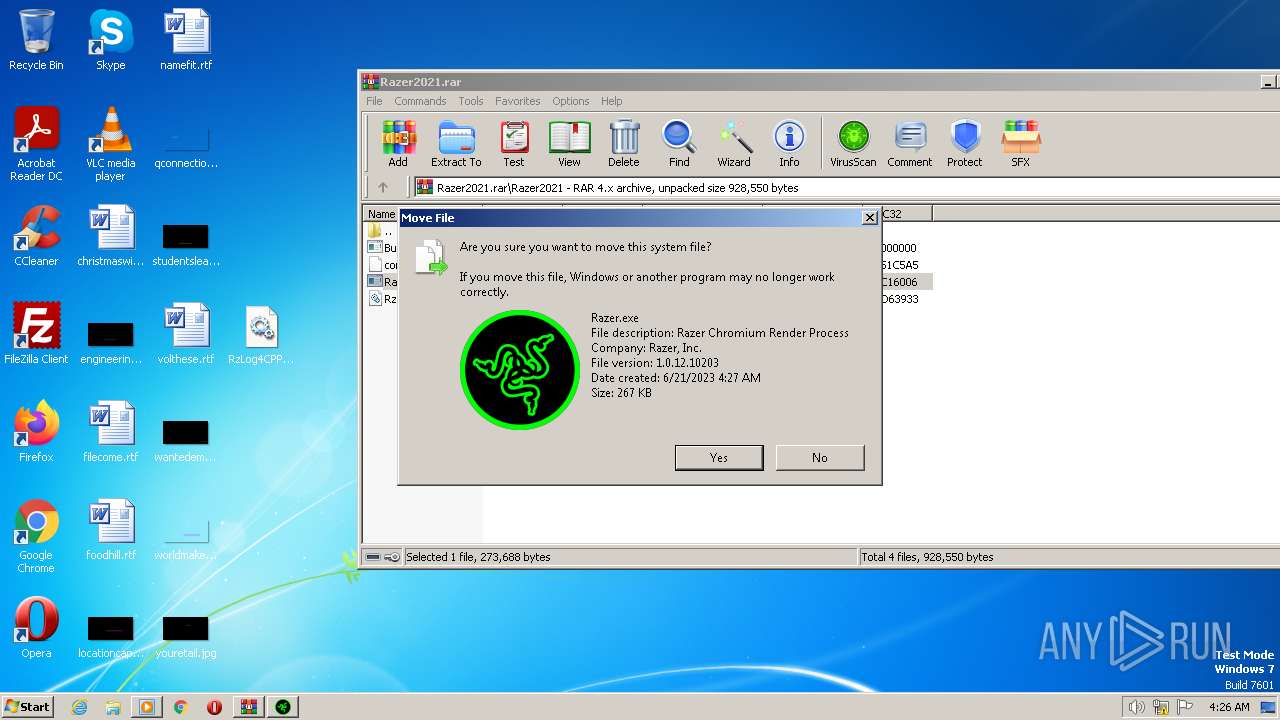This screenshot has width=1280, height=720.
Task: Click the VLC media player desktop icon
Action: pyautogui.click(x=110, y=144)
